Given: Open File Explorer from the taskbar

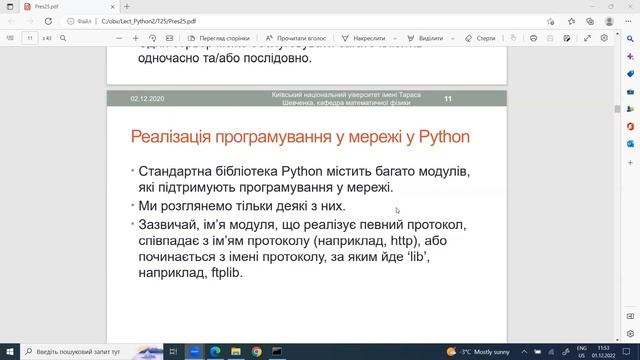Looking at the screenshot, I should click(x=236, y=351).
